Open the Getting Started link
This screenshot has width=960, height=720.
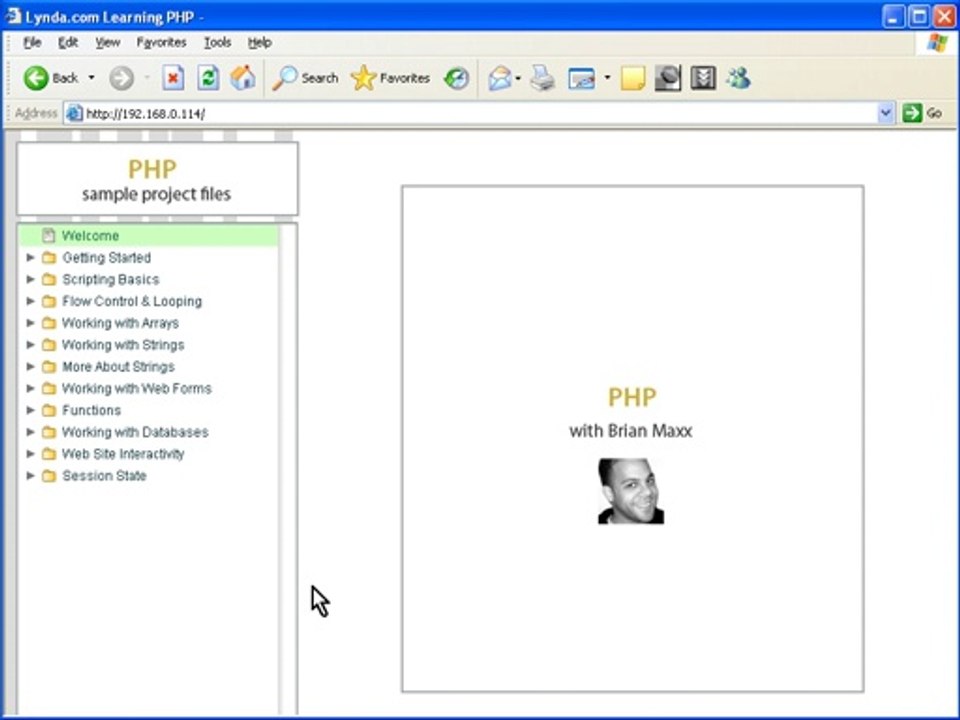pyautogui.click(x=107, y=258)
